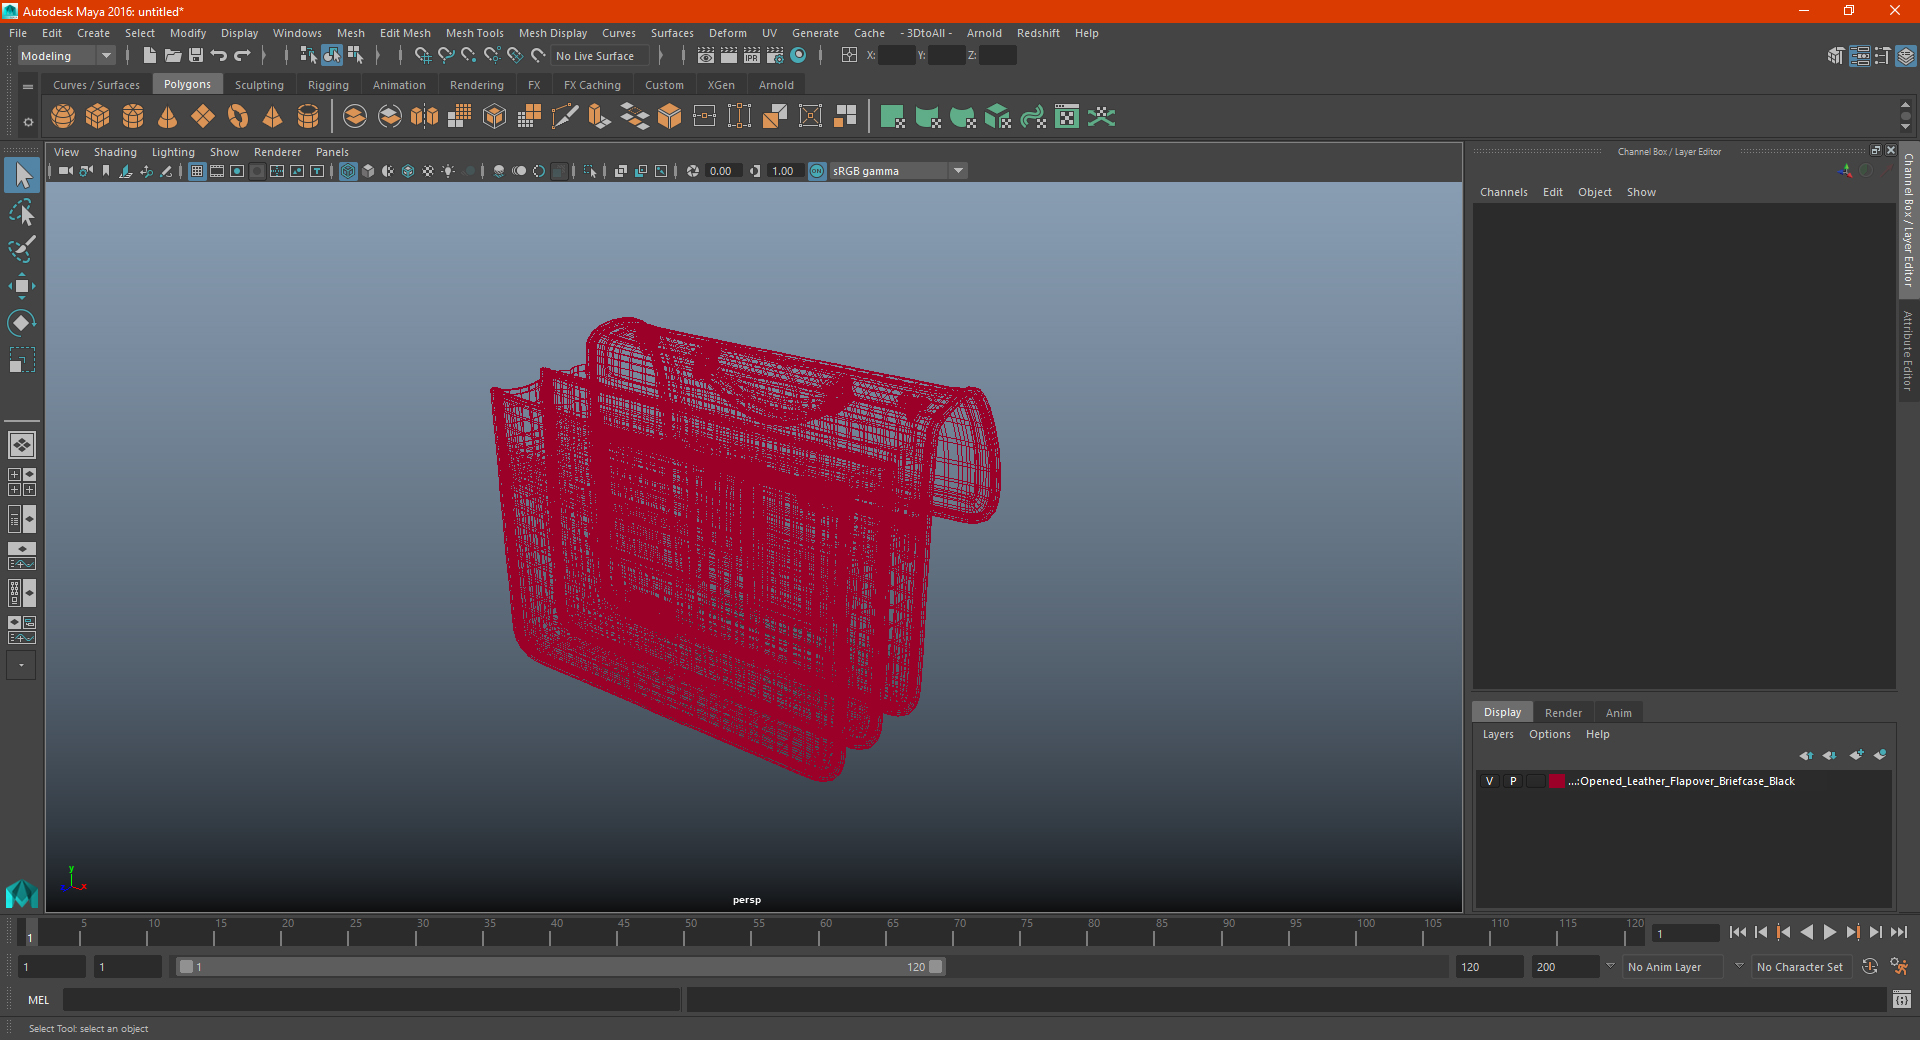Click the IPR render icon
Image resolution: width=1920 pixels, height=1040 pixels.
(x=752, y=56)
